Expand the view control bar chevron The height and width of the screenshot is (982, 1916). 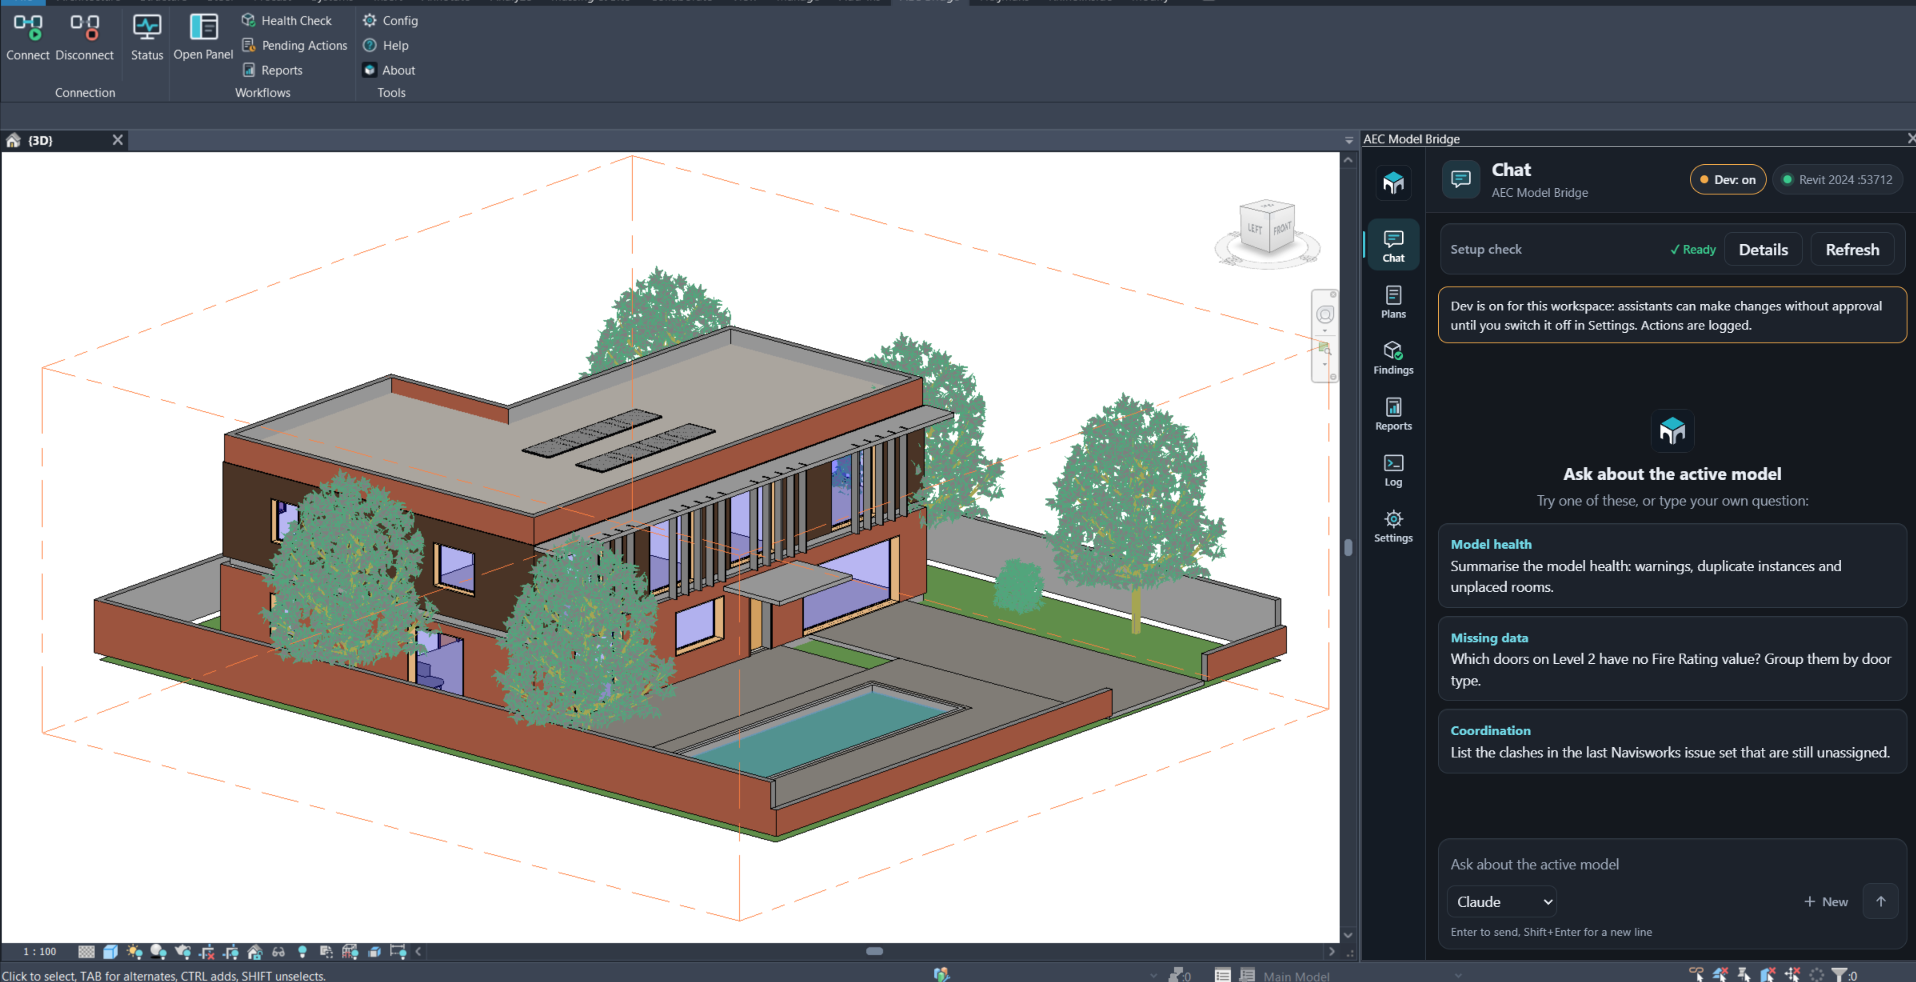(x=418, y=952)
